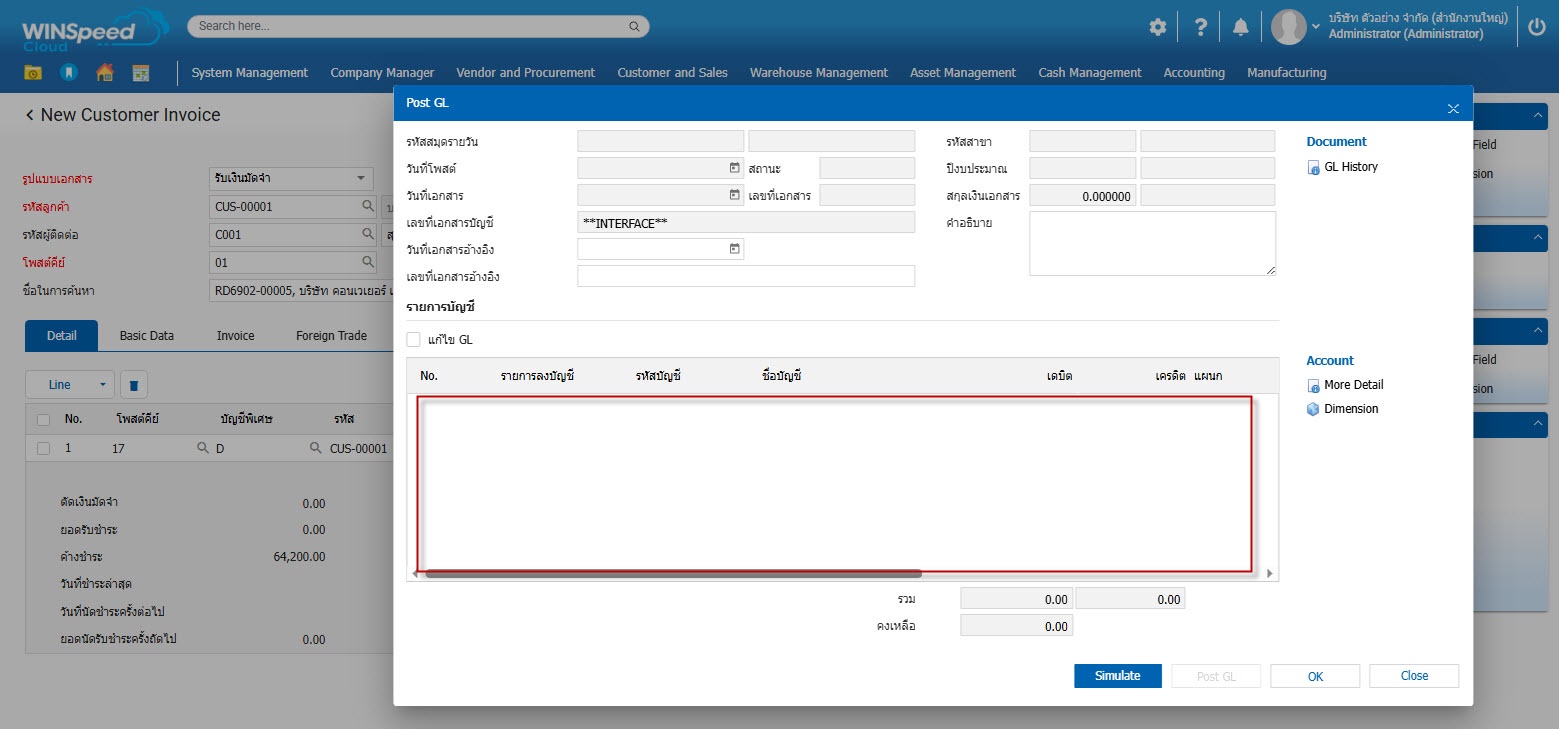Image resolution: width=1559 pixels, height=729 pixels.
Task: Click the home icon in toolbar
Action: click(104, 73)
